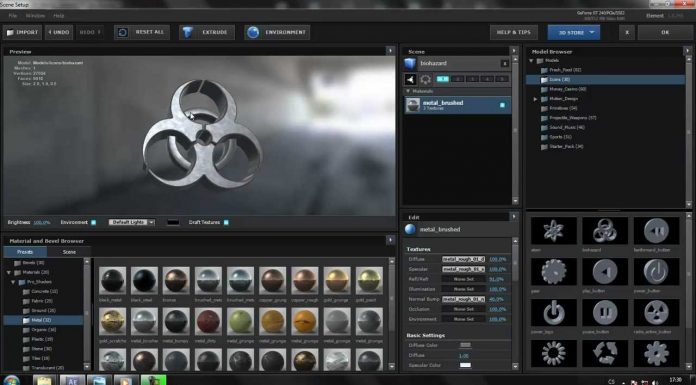Open Help & Tips

(514, 32)
